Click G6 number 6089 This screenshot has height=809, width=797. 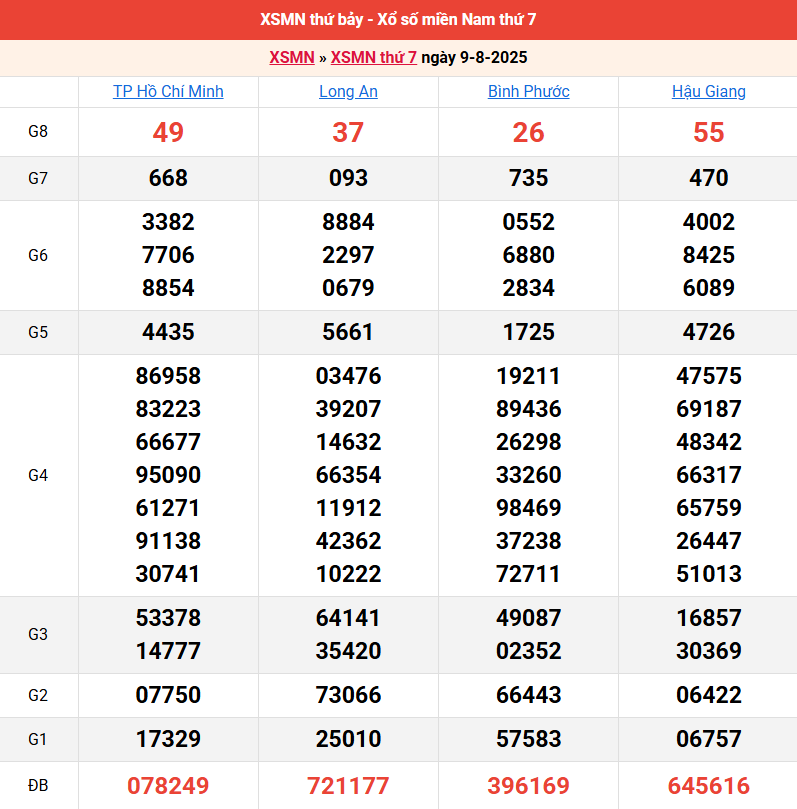(x=709, y=288)
